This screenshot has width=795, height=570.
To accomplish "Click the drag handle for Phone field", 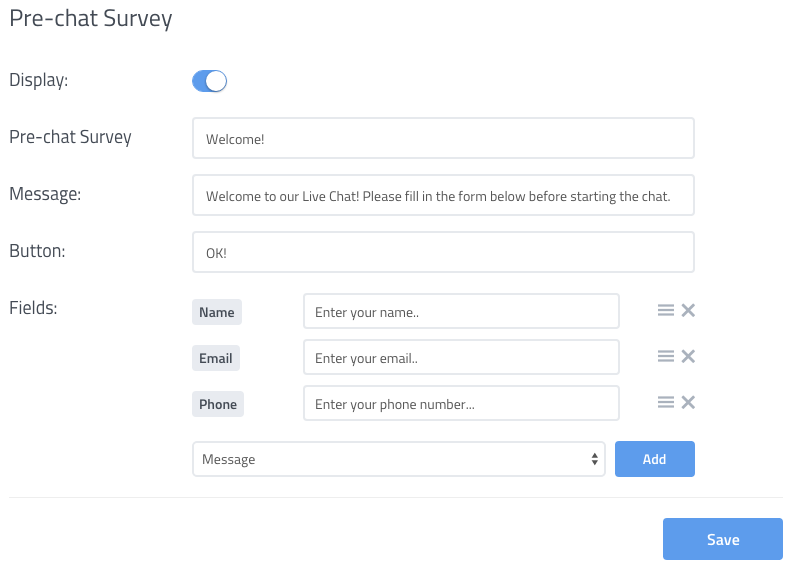I will pyautogui.click(x=665, y=403).
